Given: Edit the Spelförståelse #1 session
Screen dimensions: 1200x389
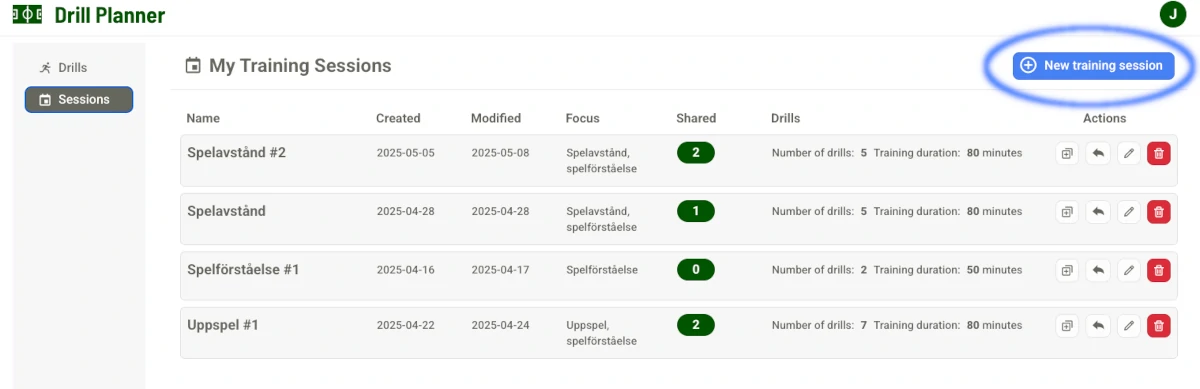Looking at the screenshot, I should tap(1128, 270).
